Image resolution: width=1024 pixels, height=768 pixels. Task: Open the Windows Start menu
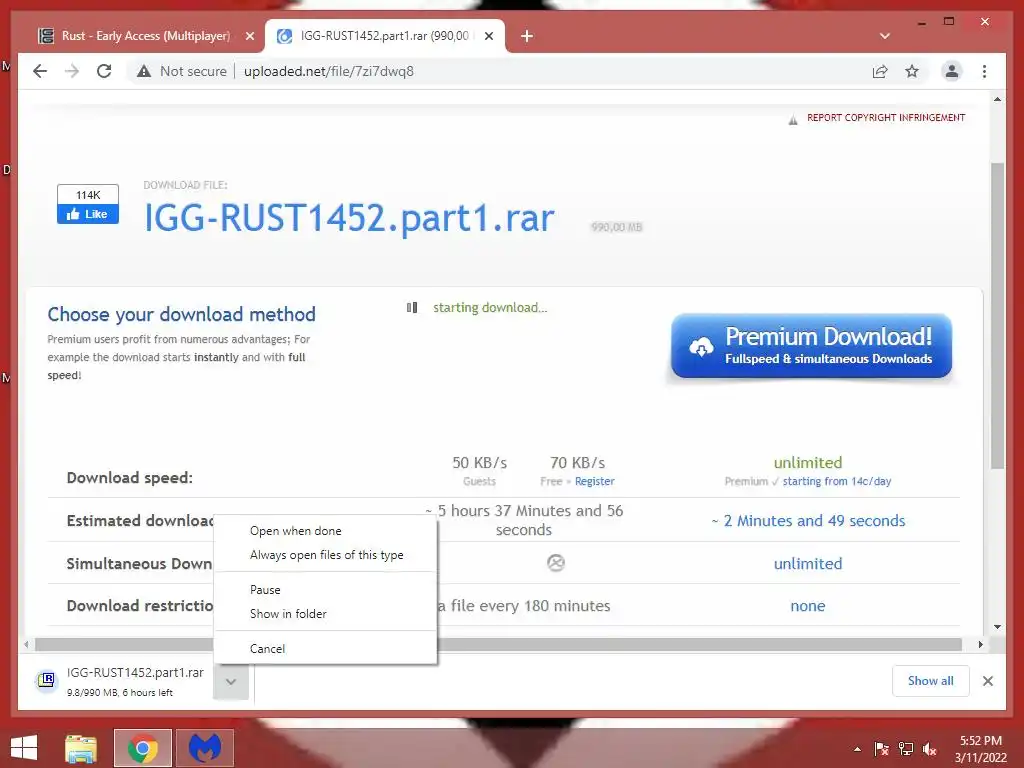[x=24, y=748]
